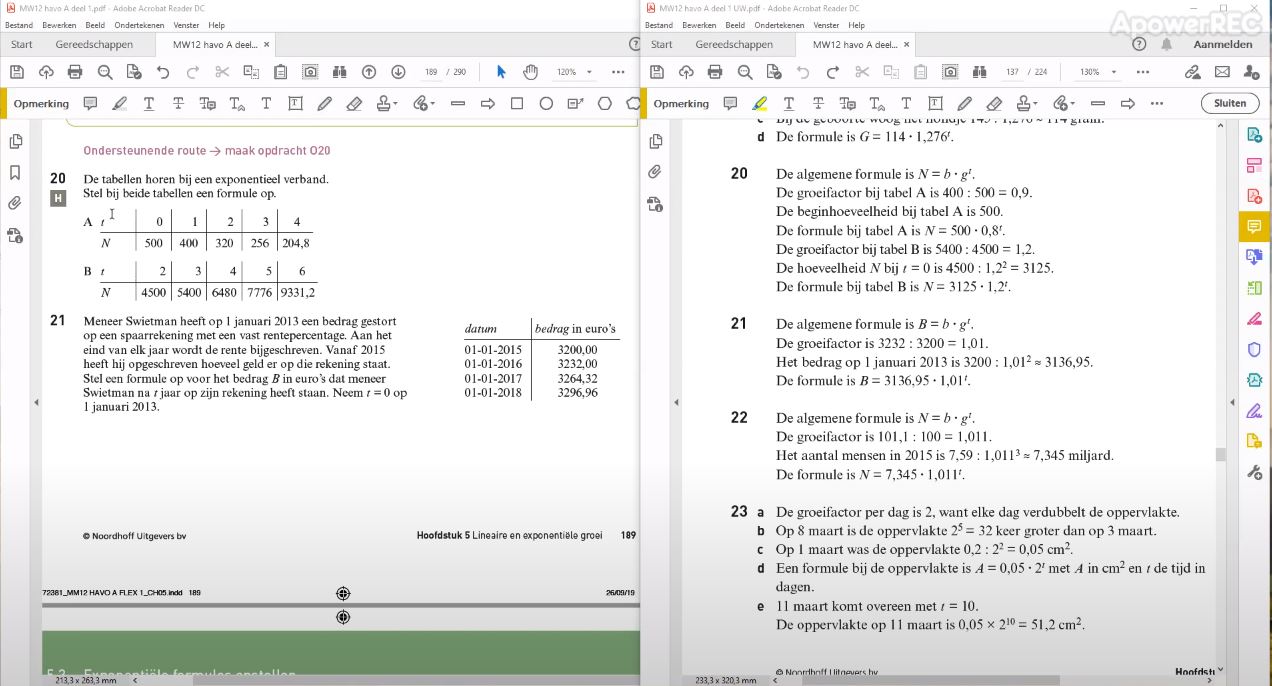The height and width of the screenshot is (686, 1272).
Task: Open Bewerken menu in left window
Action: pos(58,25)
